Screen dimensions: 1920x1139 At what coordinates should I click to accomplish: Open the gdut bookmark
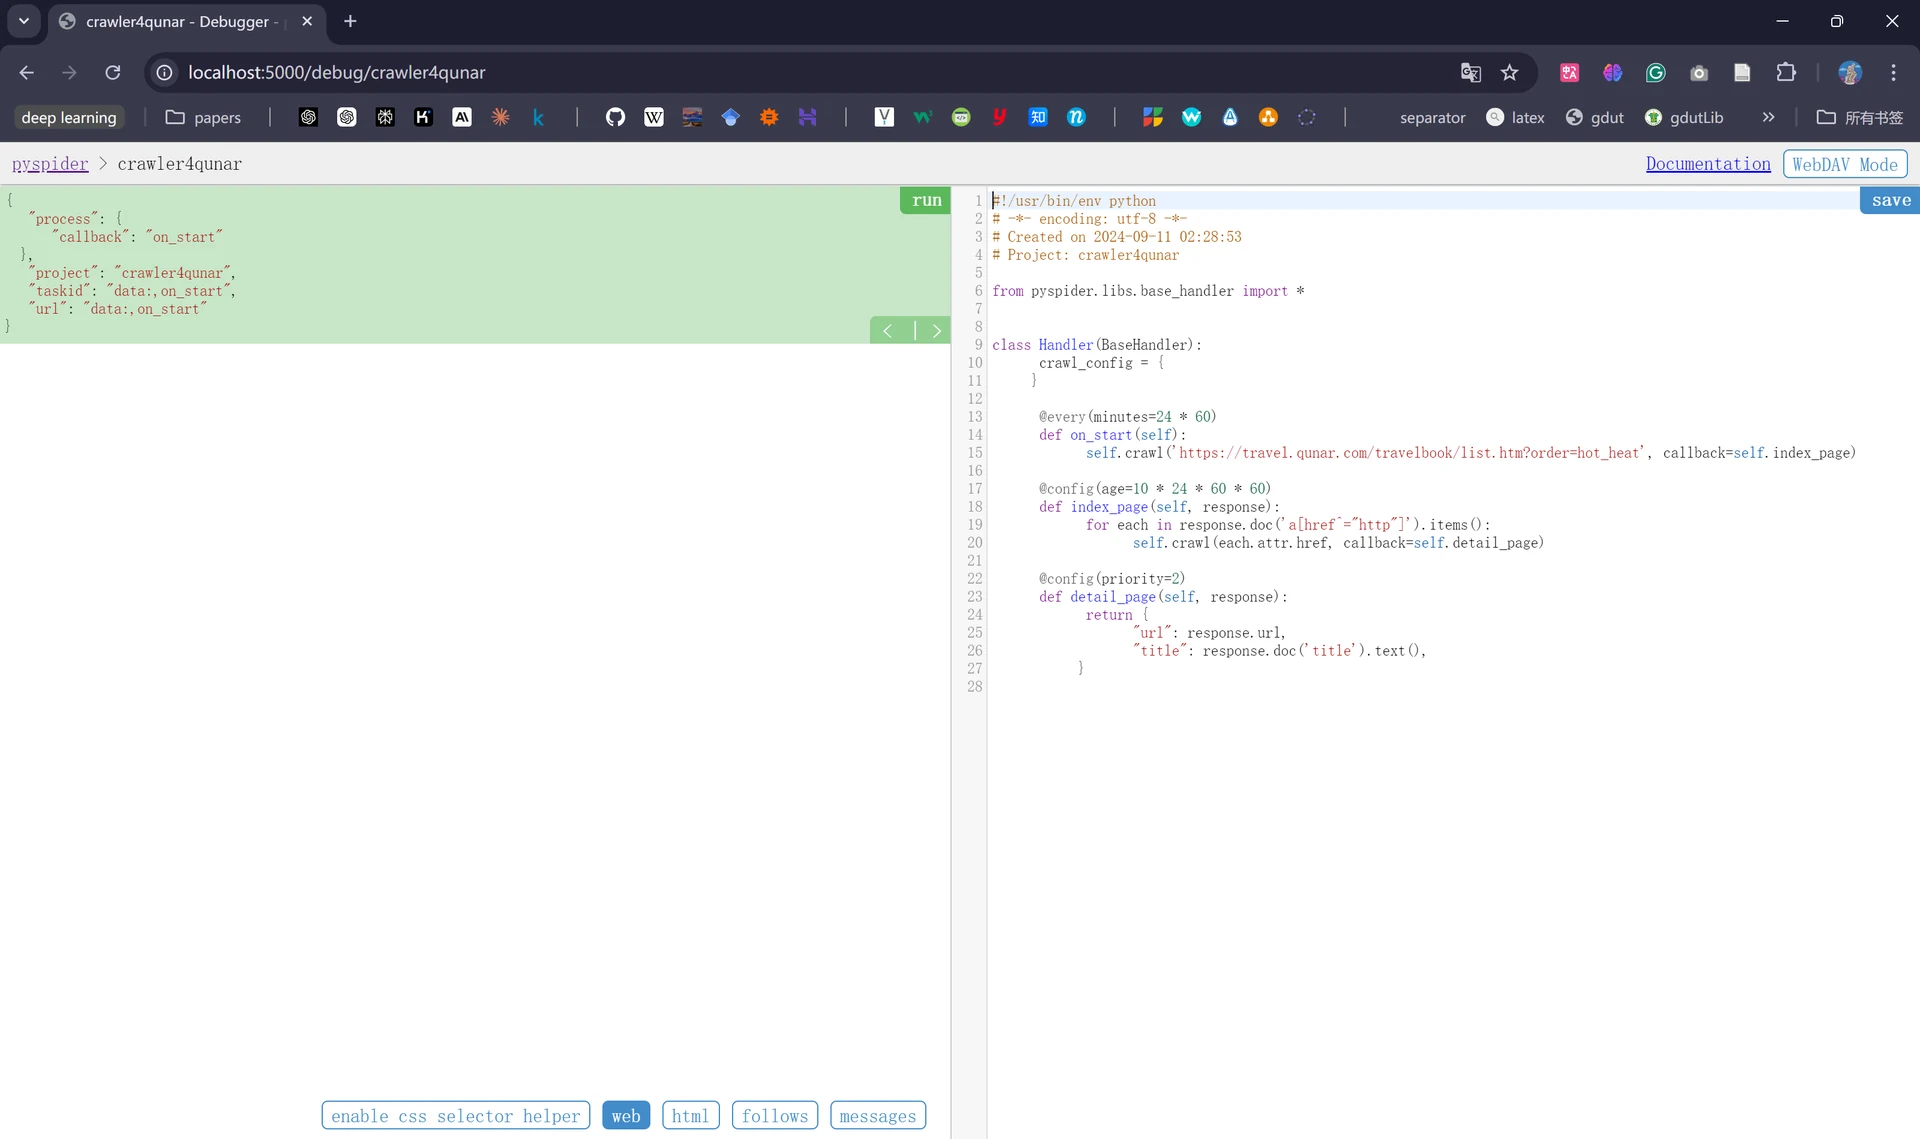pos(1594,117)
